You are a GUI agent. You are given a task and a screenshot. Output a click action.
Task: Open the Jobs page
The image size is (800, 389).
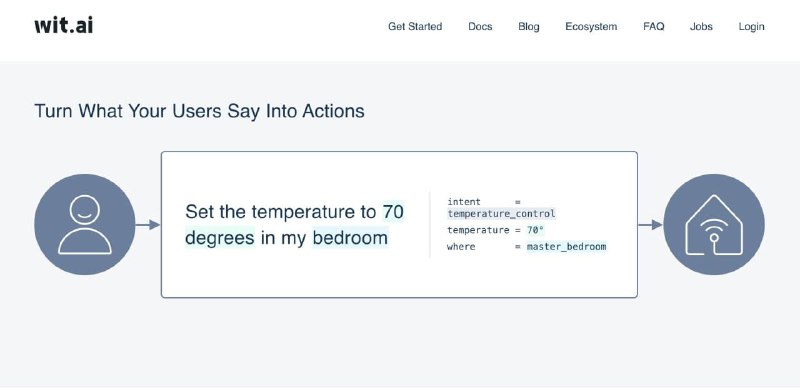coord(701,27)
